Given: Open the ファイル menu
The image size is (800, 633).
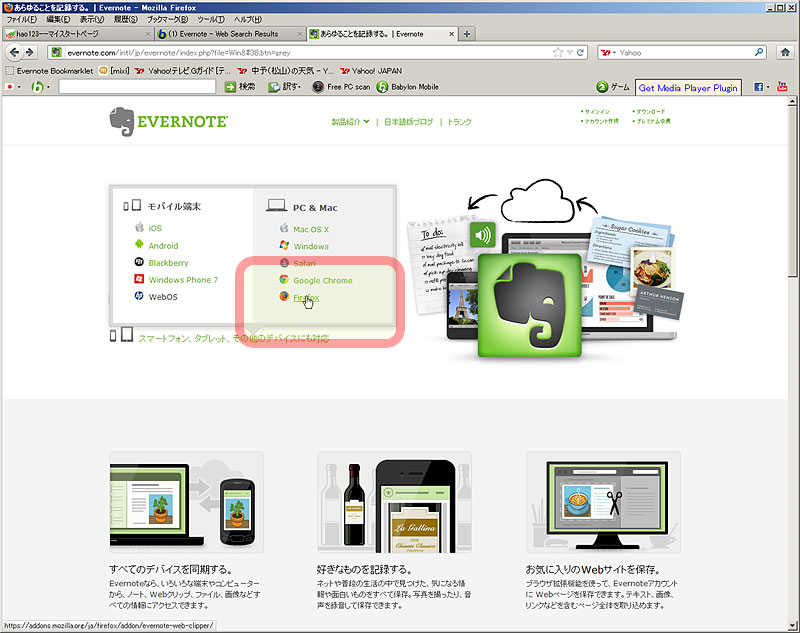Looking at the screenshot, I should 21,19.
